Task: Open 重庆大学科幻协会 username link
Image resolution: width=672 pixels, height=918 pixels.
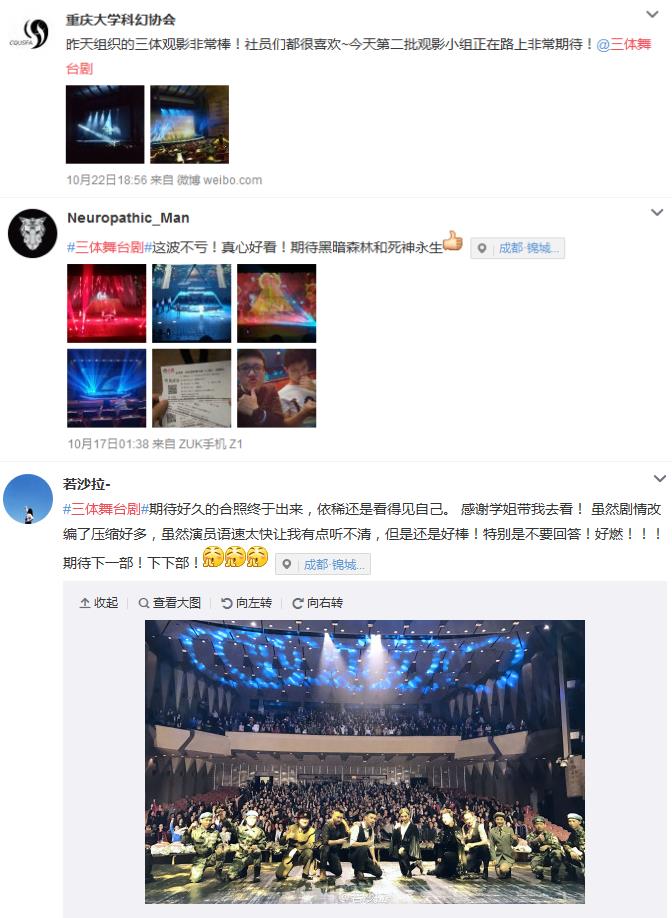Action: click(120, 20)
